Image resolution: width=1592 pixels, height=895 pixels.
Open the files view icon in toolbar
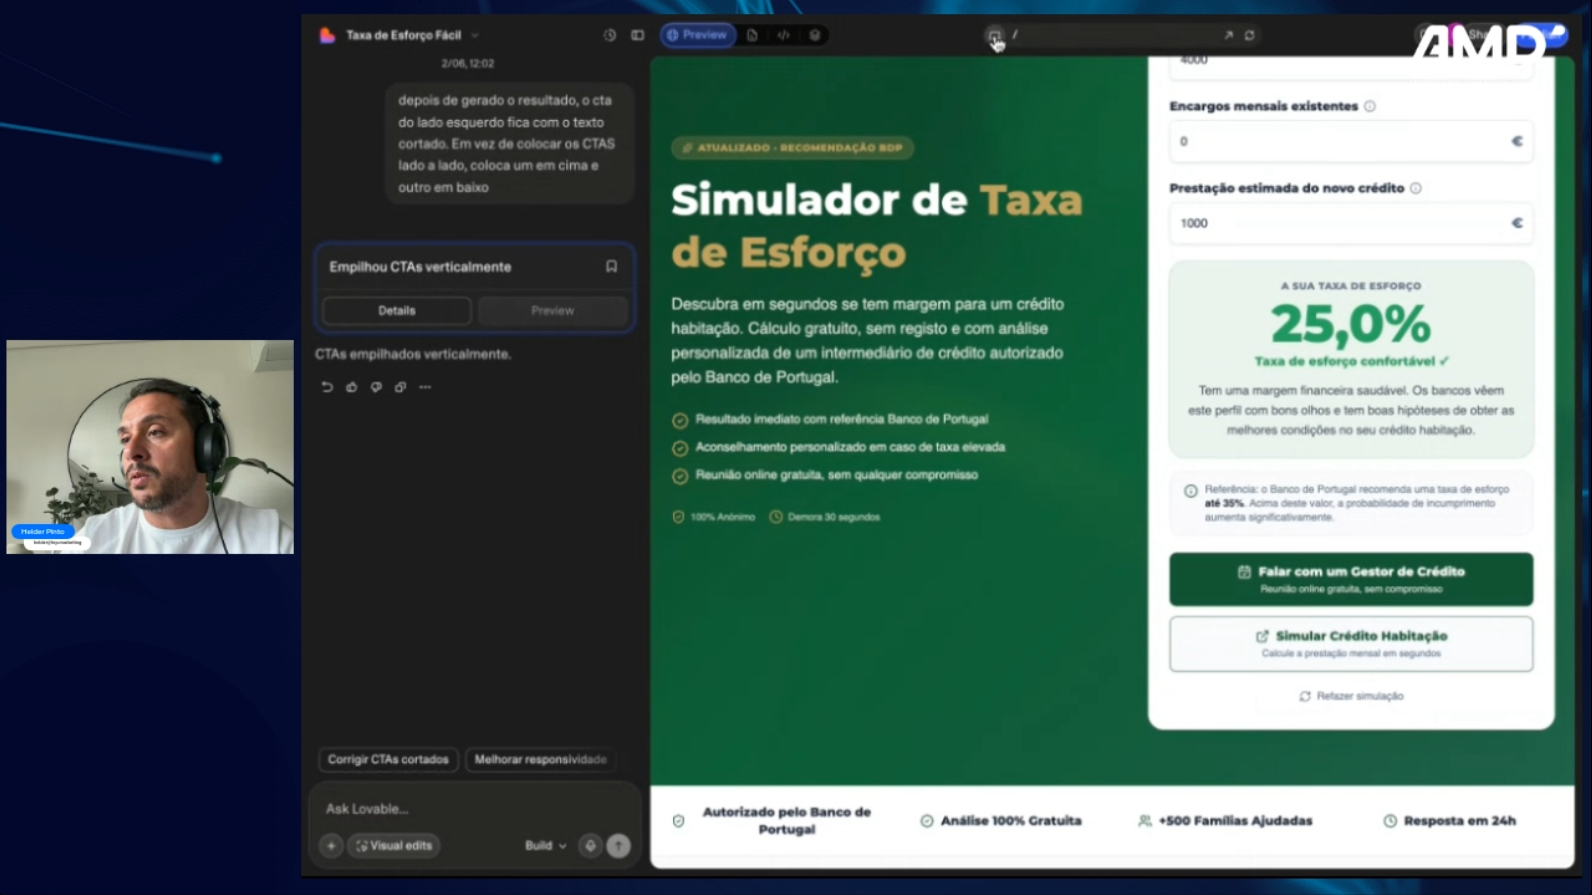tap(752, 35)
